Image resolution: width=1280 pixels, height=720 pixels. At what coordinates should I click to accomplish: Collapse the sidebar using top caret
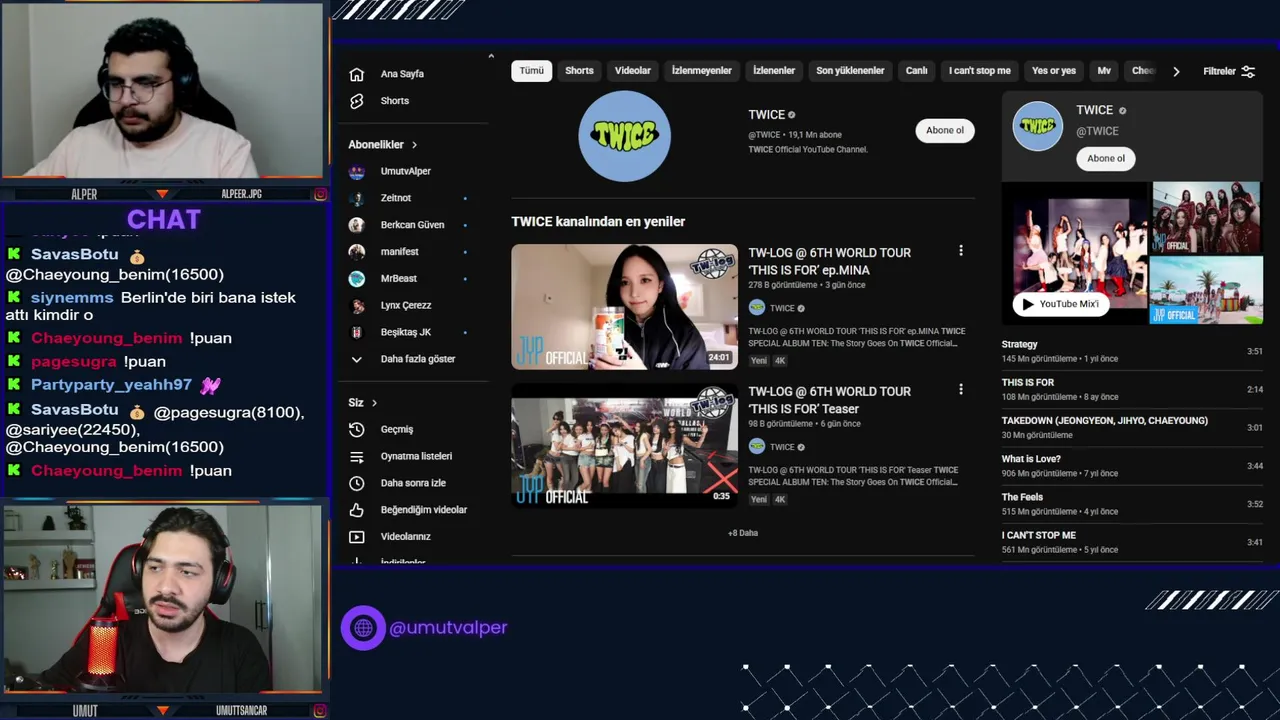click(491, 56)
